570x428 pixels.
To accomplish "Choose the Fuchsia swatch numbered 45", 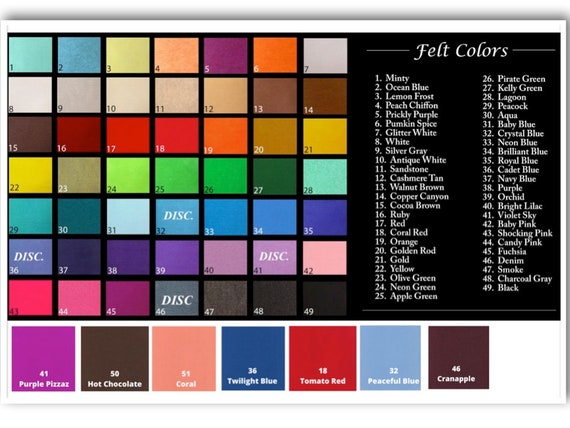I will click(x=128, y=298).
